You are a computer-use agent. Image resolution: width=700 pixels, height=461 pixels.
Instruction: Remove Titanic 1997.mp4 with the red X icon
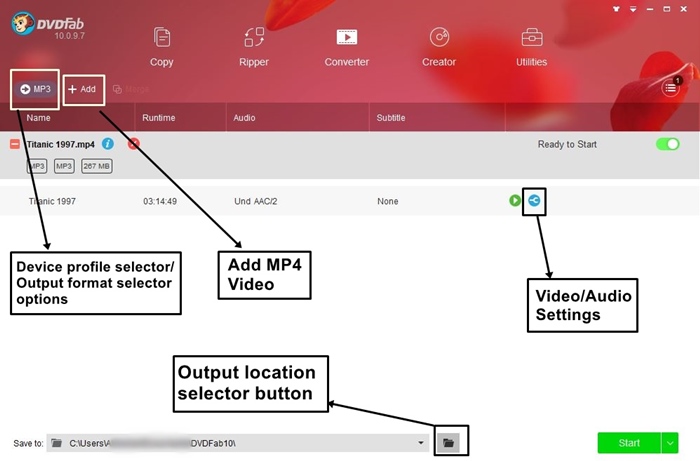pos(133,144)
